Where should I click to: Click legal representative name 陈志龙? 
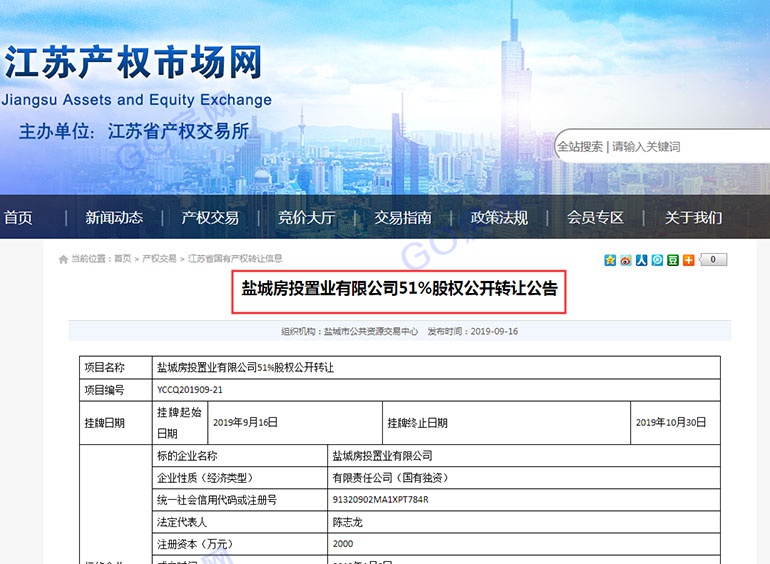(347, 522)
